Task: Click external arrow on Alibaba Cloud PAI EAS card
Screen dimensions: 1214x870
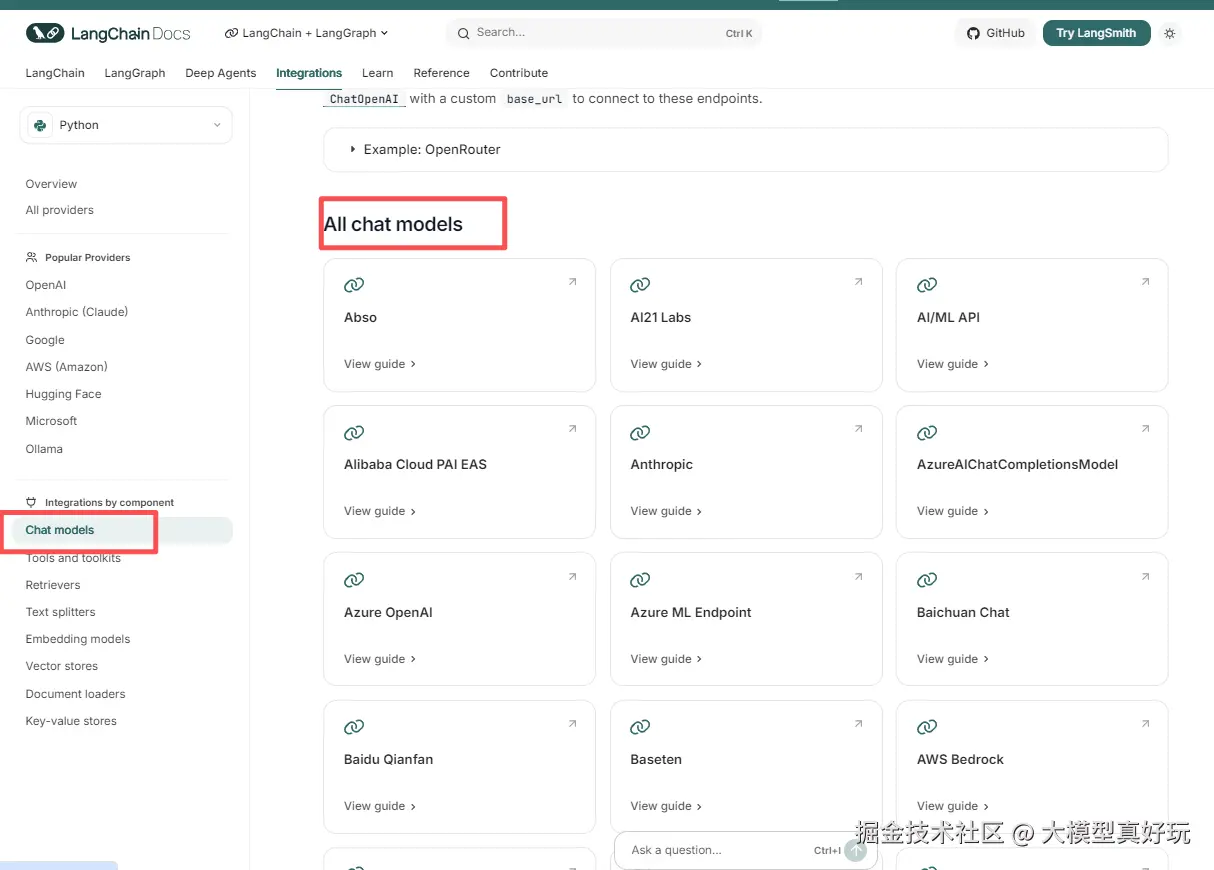Action: coord(572,429)
